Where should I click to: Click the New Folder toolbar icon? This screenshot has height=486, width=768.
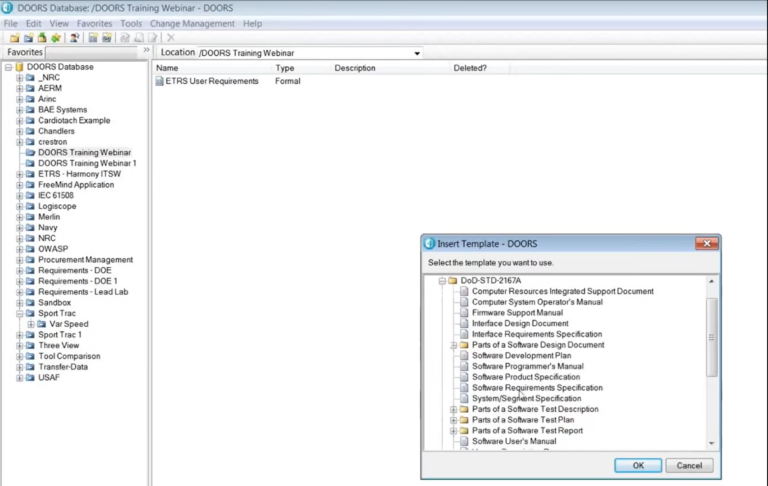(15, 38)
